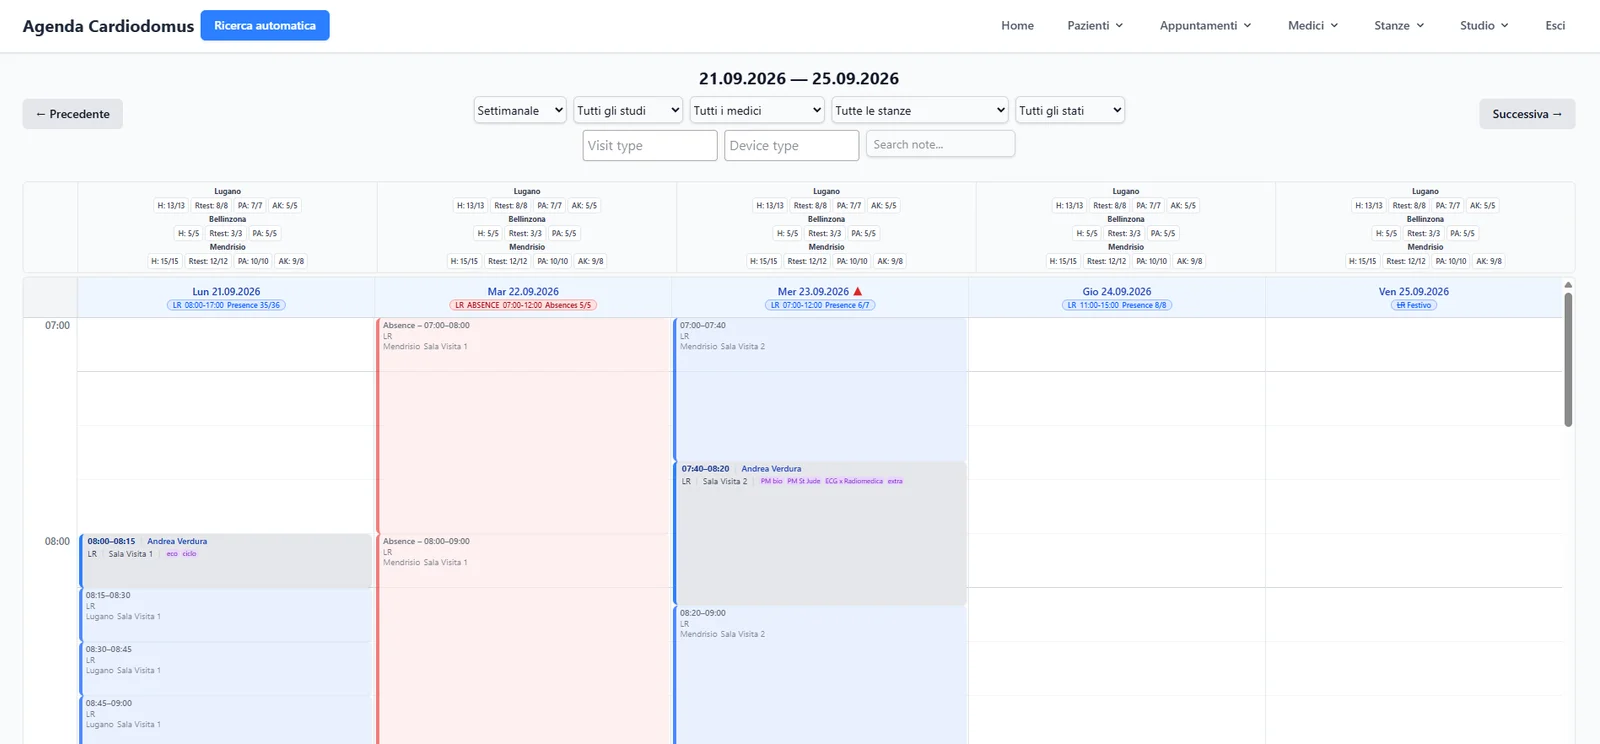Select the 08:30–08:45 Lugano Sala Visita 1 slot
The height and width of the screenshot is (744, 1600).
[226, 669]
